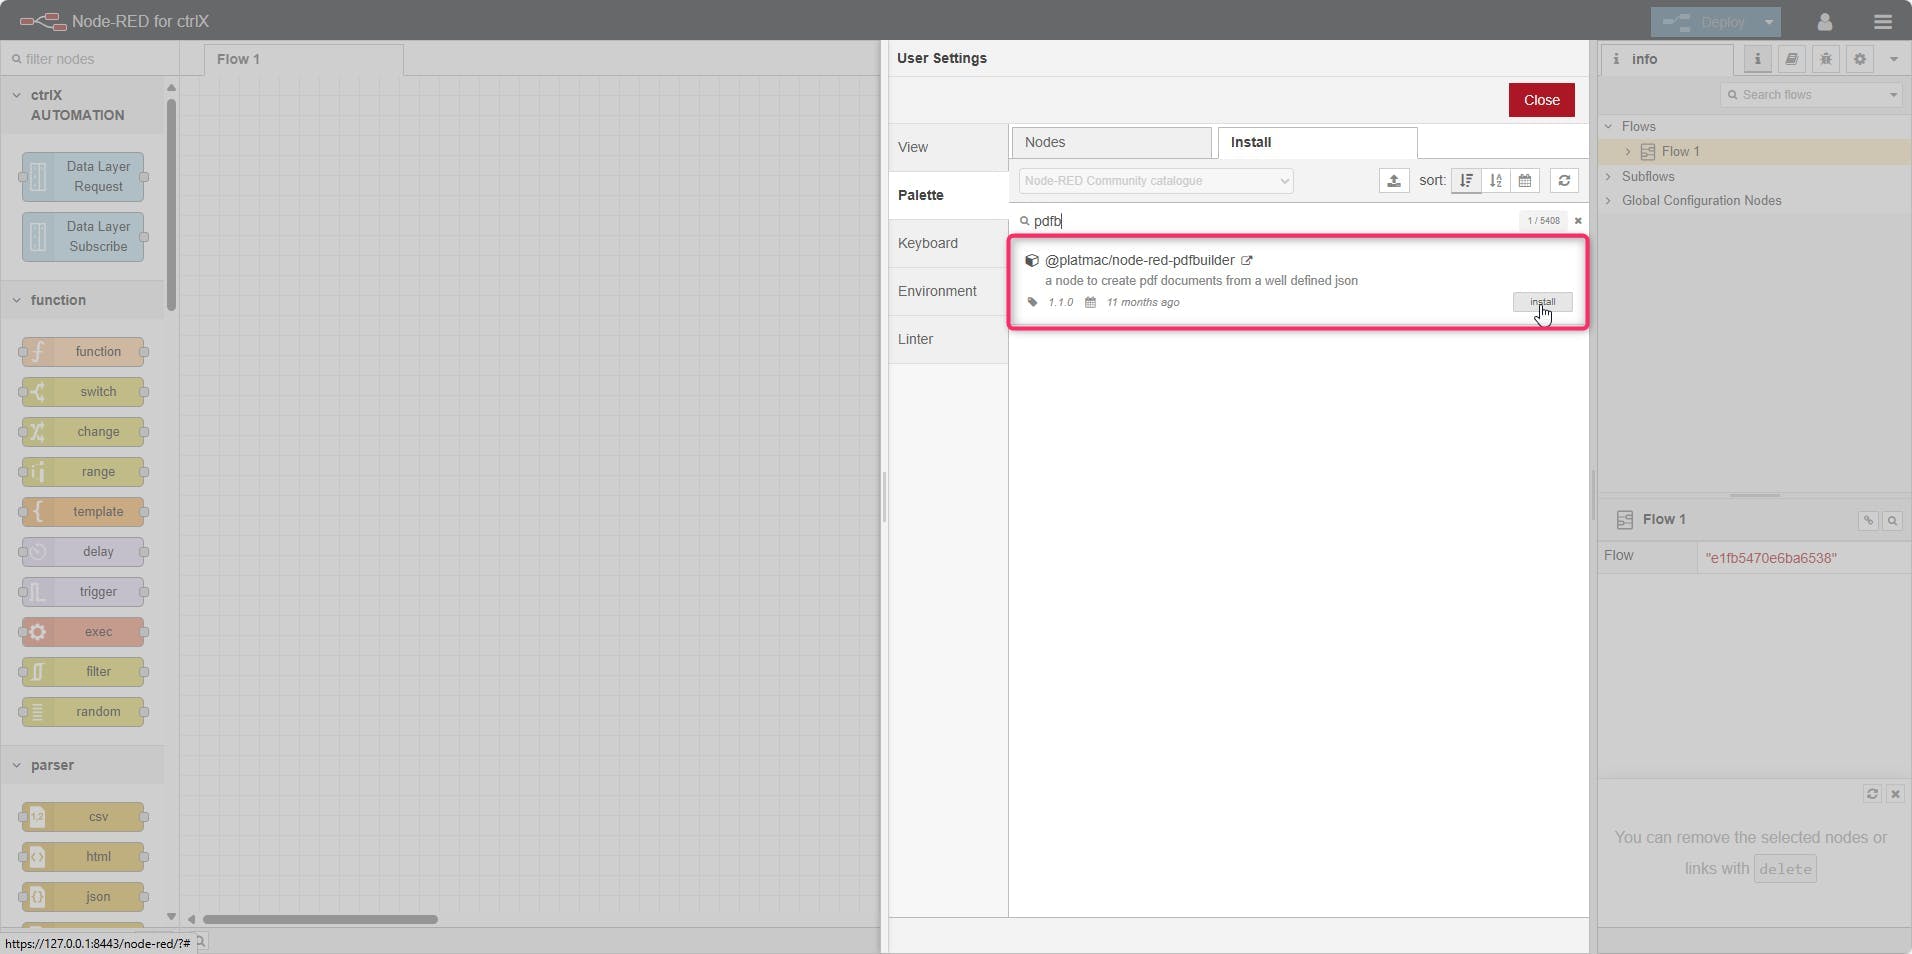Copy the Flow 1 link icon
1912x954 pixels.
(1867, 520)
